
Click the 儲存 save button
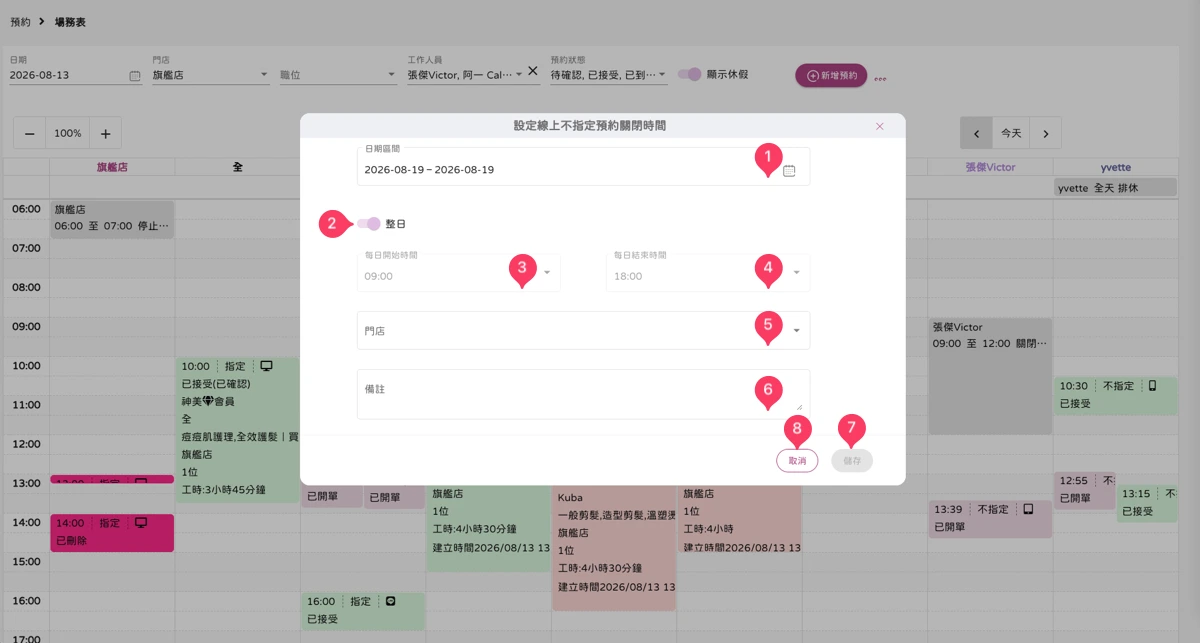click(852, 461)
